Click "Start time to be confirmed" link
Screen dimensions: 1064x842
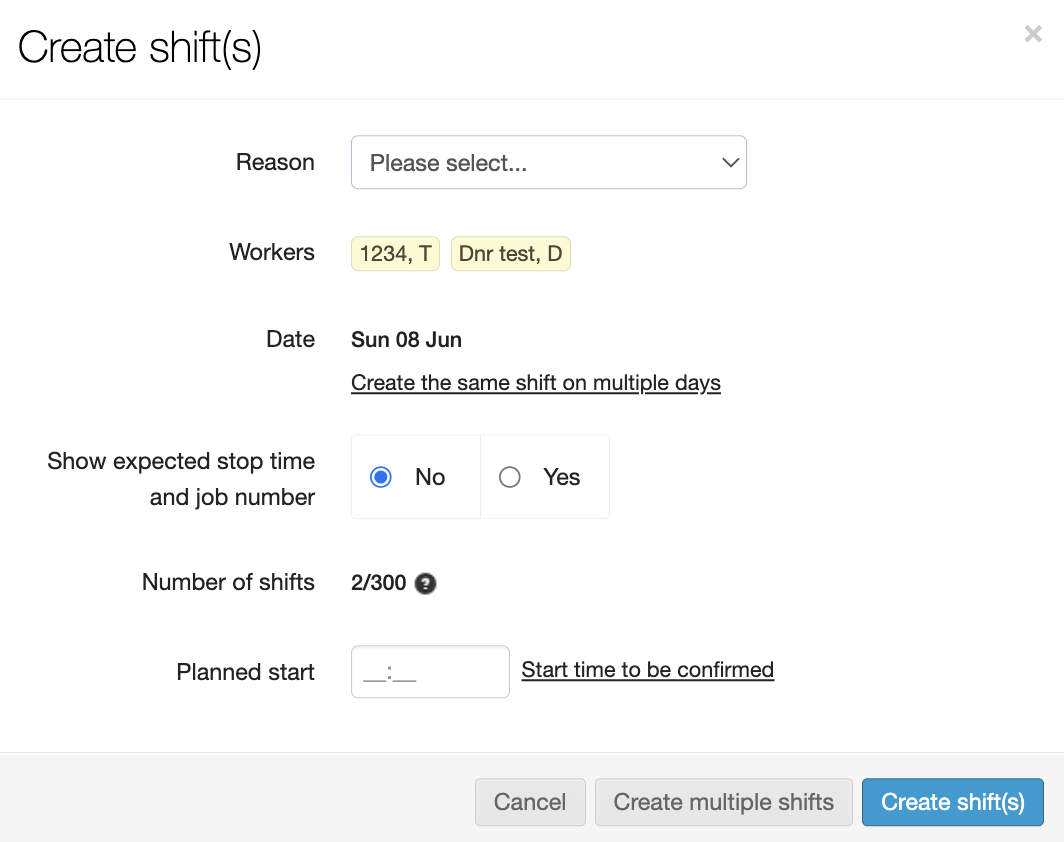click(647, 670)
